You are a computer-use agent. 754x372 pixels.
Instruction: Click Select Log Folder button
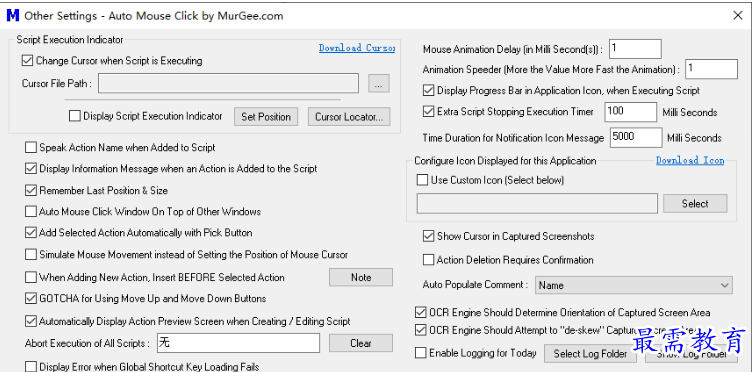pyautogui.click(x=590, y=354)
